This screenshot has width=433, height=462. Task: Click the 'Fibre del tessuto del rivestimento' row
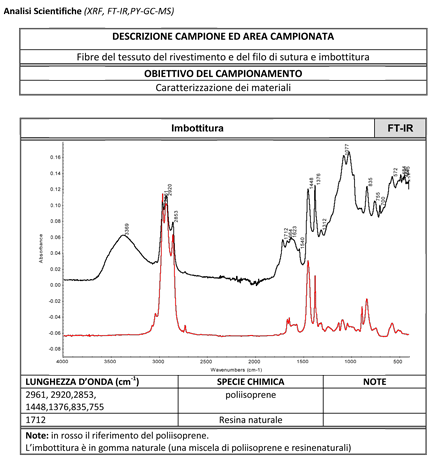click(223, 57)
